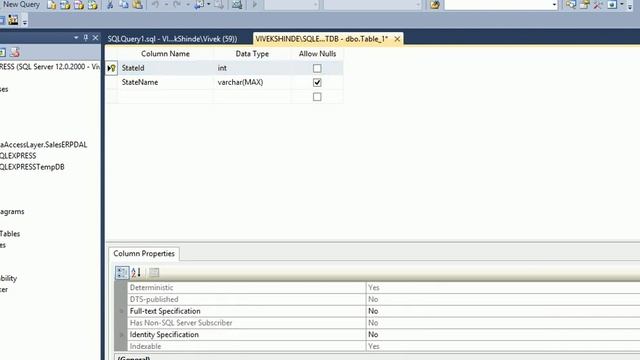
Task: Click the Properties Window toolbar icon
Action: pos(584,5)
